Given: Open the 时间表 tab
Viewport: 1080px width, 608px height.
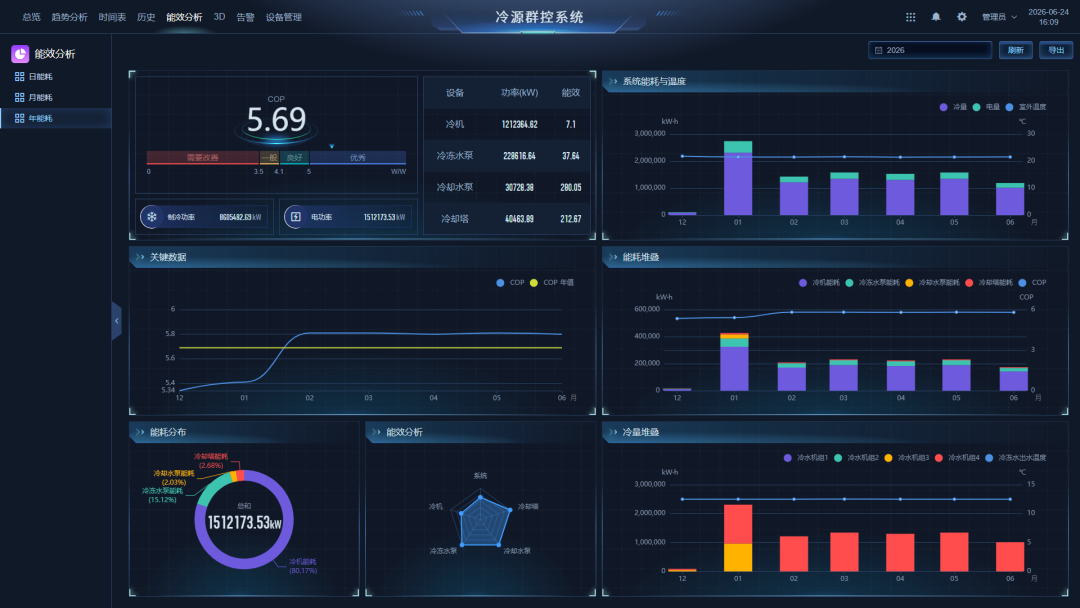Looking at the screenshot, I should [x=112, y=17].
